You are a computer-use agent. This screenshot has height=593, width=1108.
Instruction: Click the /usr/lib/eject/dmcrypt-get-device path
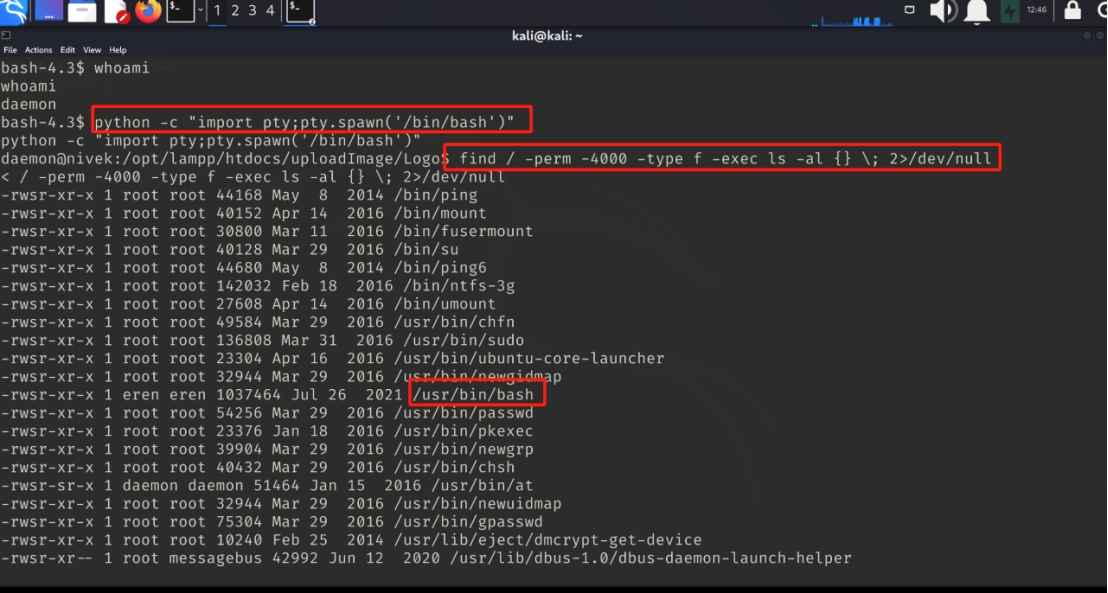pos(548,541)
